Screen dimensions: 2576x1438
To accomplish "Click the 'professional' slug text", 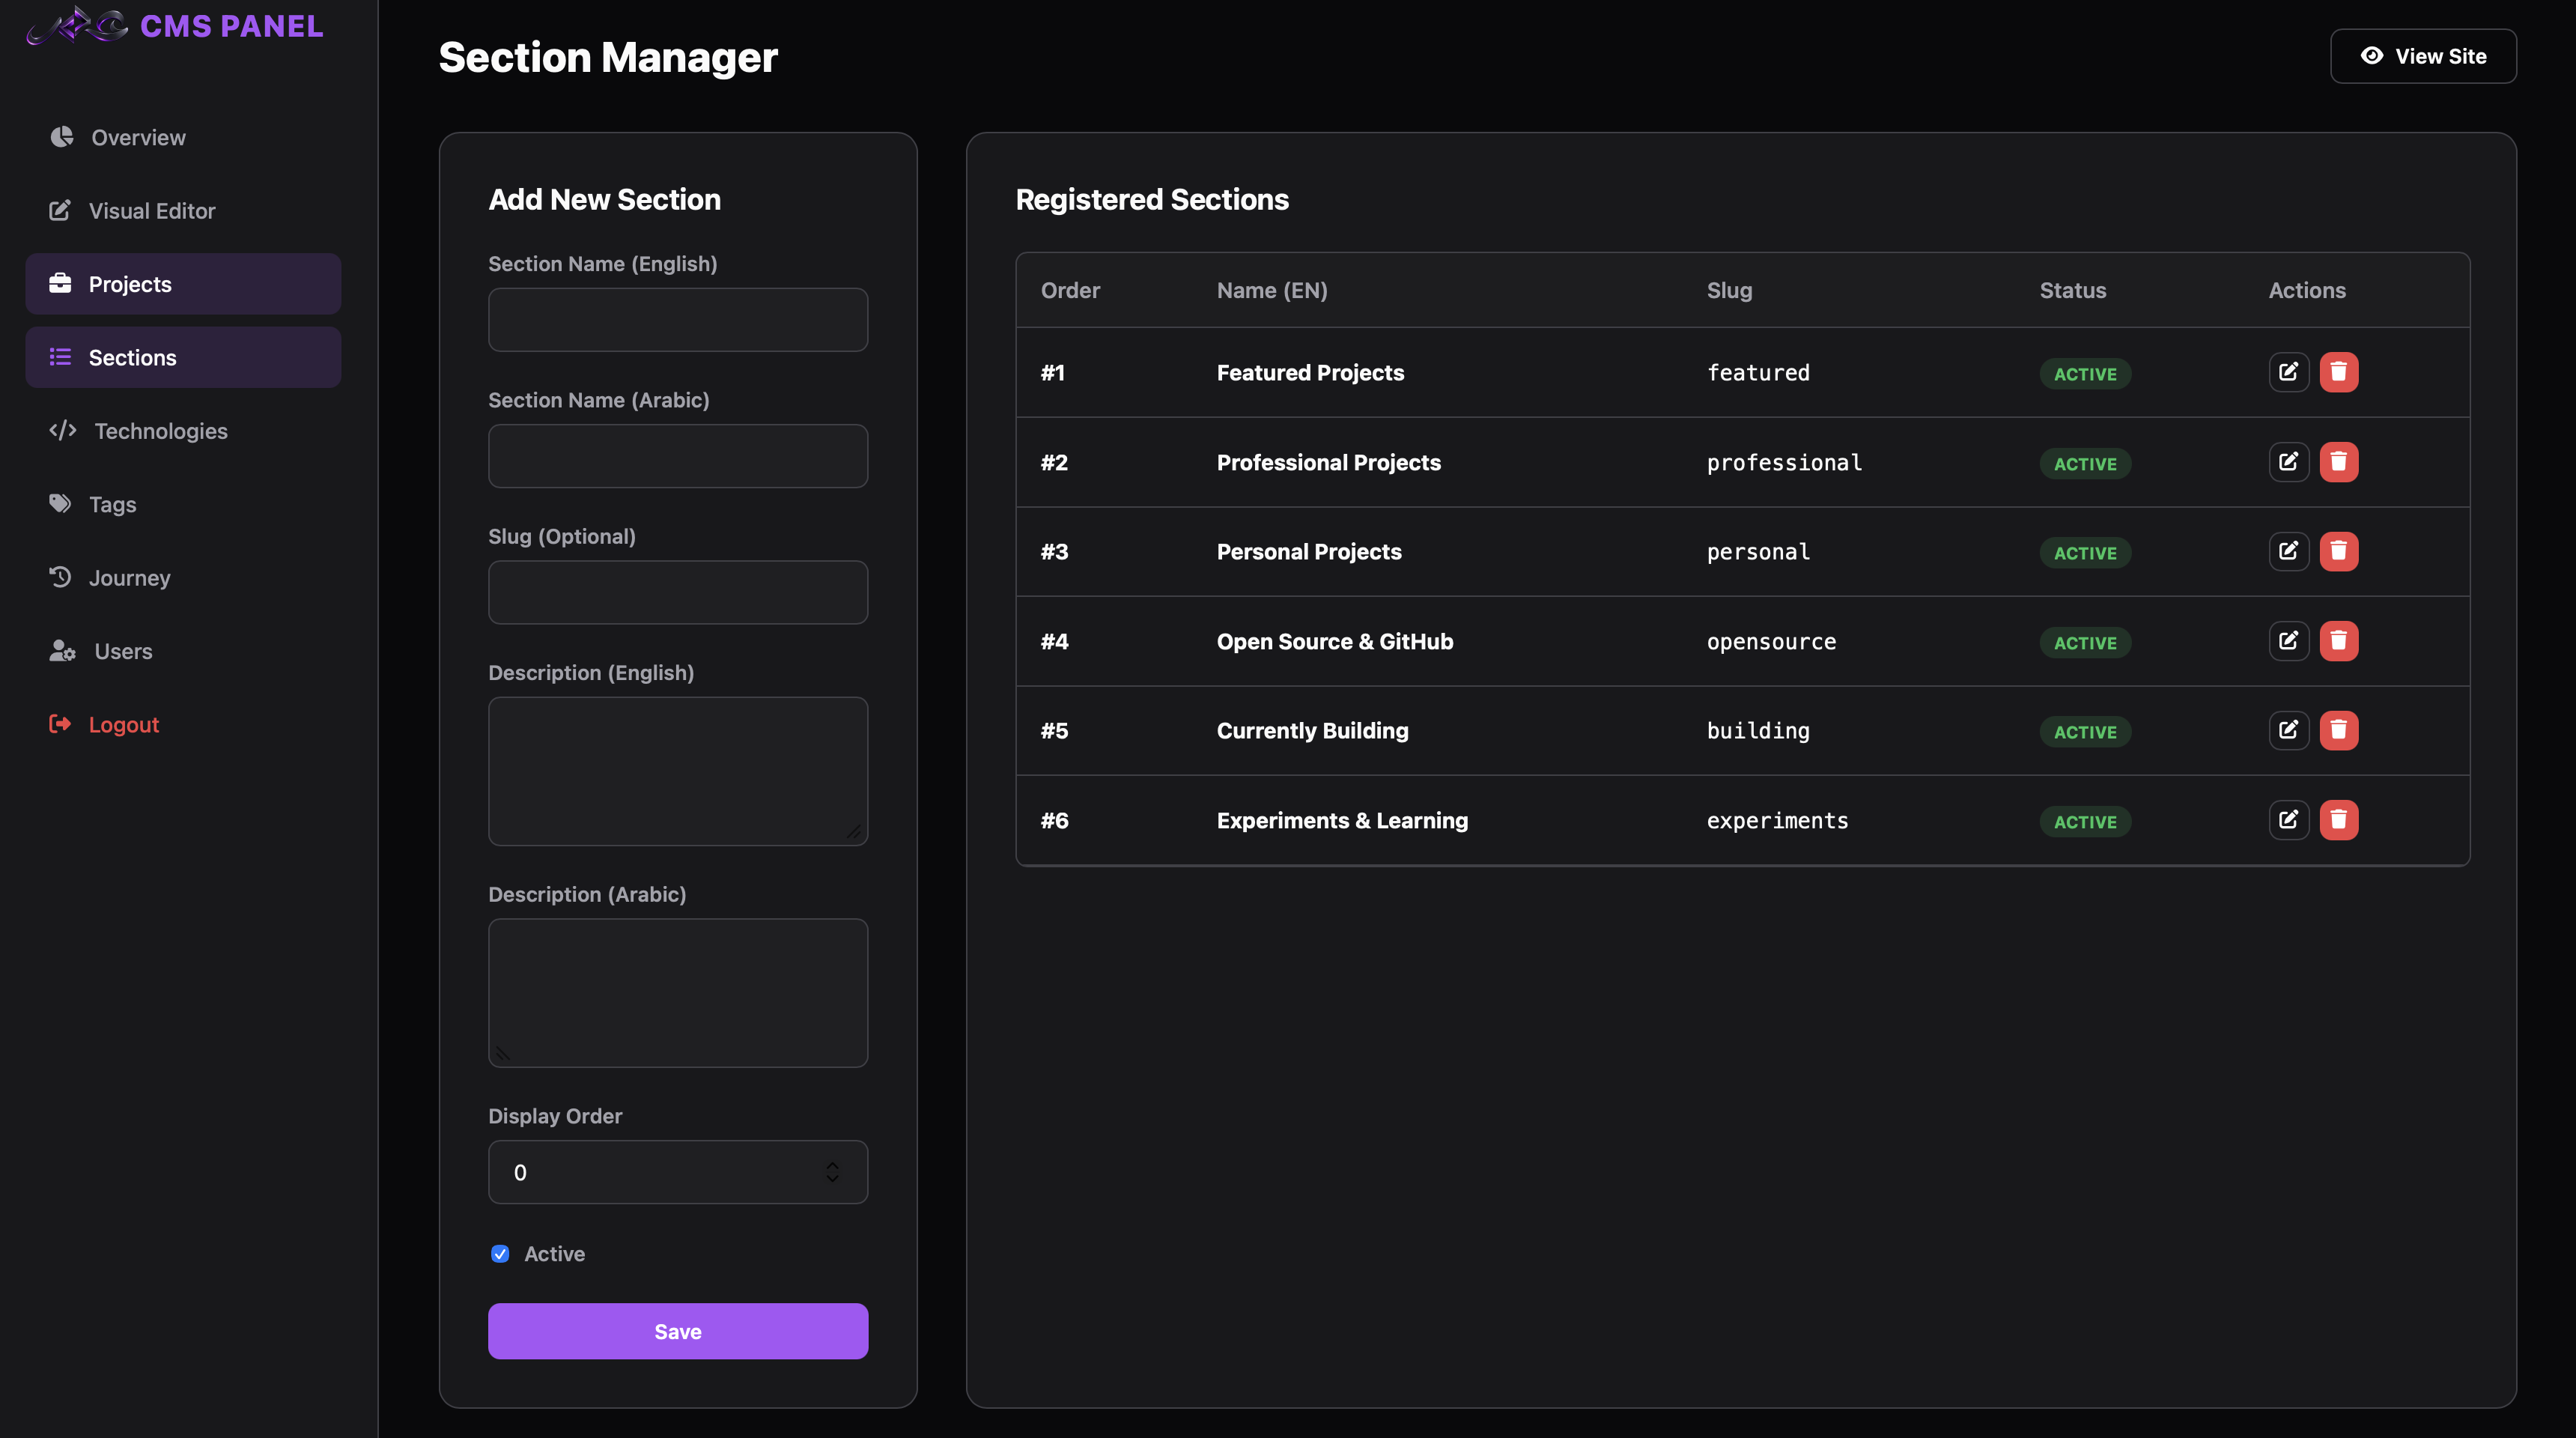I will (x=1784, y=463).
